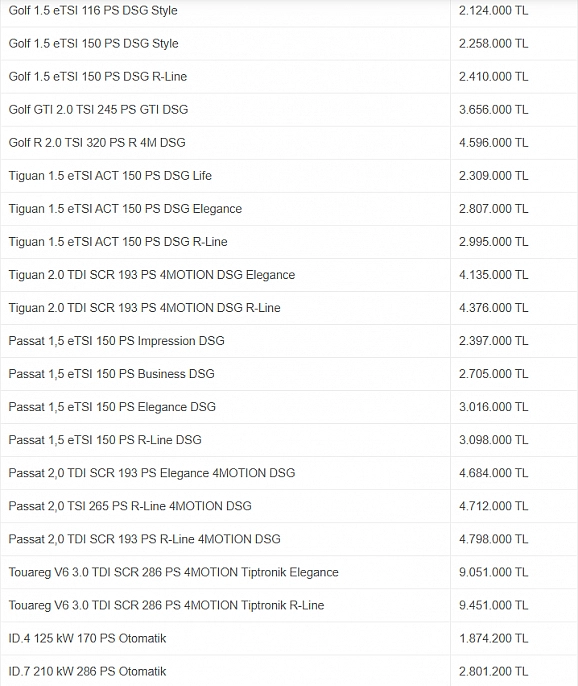The image size is (578, 686).
Task: Click the Tiguan 1.5 eTSI DSG Elegance text
Action: tap(125, 209)
